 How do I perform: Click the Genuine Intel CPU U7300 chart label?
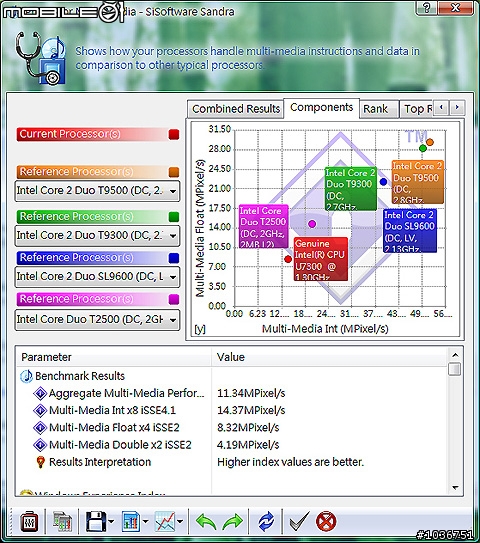(x=321, y=259)
